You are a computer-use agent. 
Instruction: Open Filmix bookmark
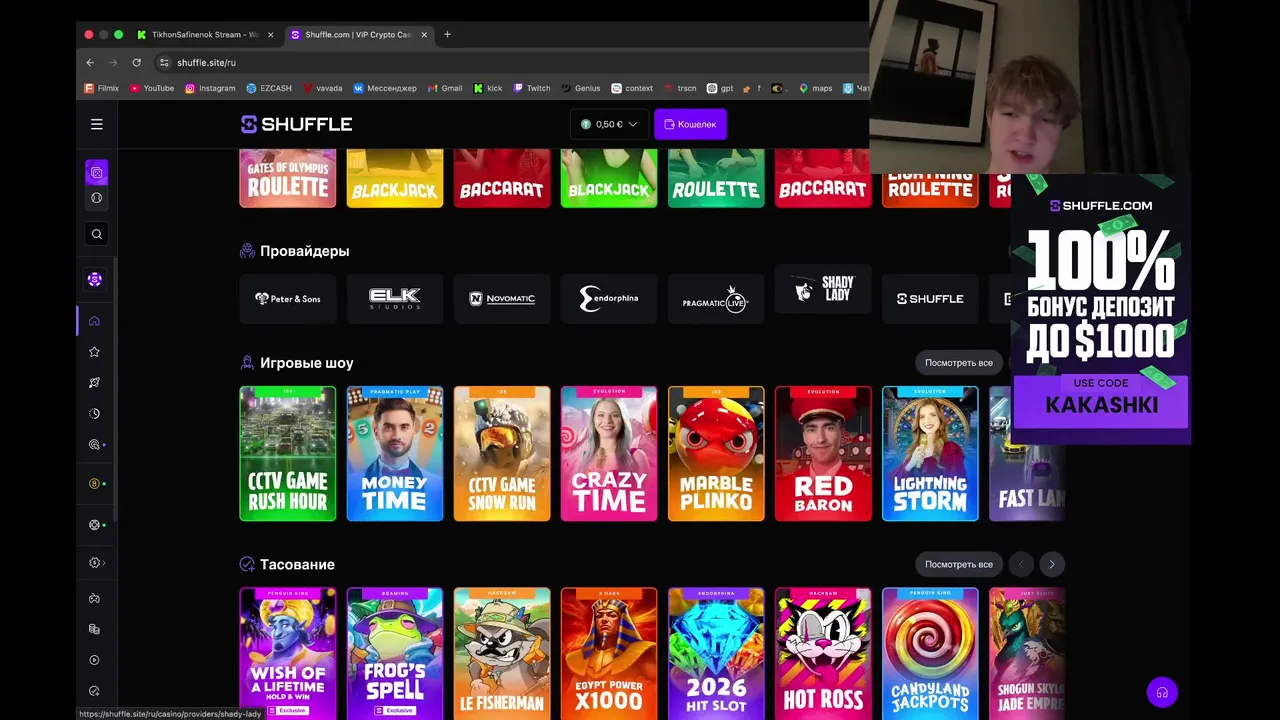tap(101, 88)
